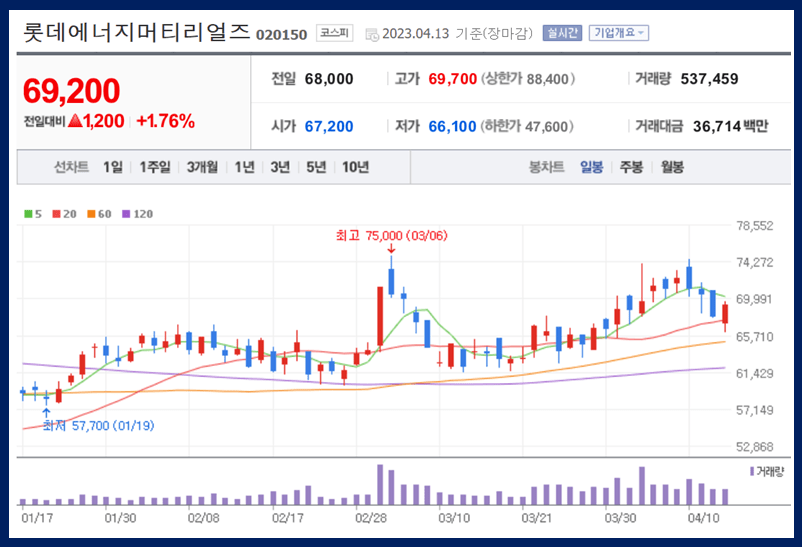Viewport: 802px width, 547px height.
Task: Select the 1년 line chart tab
Action: pos(244,167)
